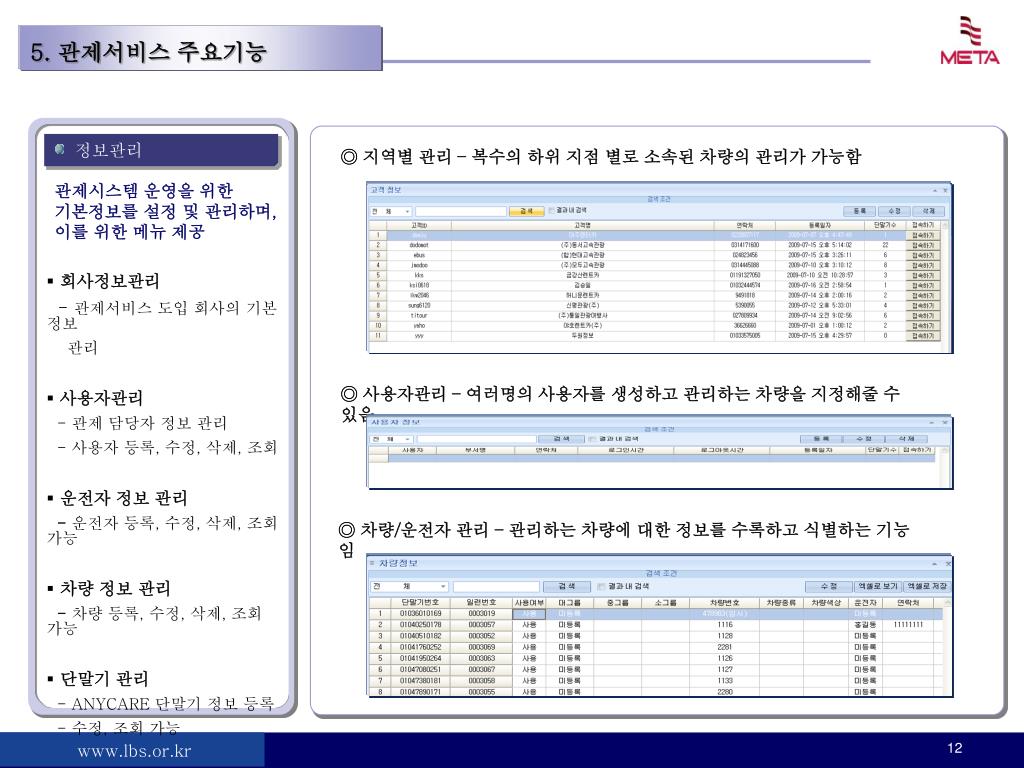Click 접속하기 for the dodomot row
Image resolution: width=1024 pixels, height=768 pixels.
923,246
